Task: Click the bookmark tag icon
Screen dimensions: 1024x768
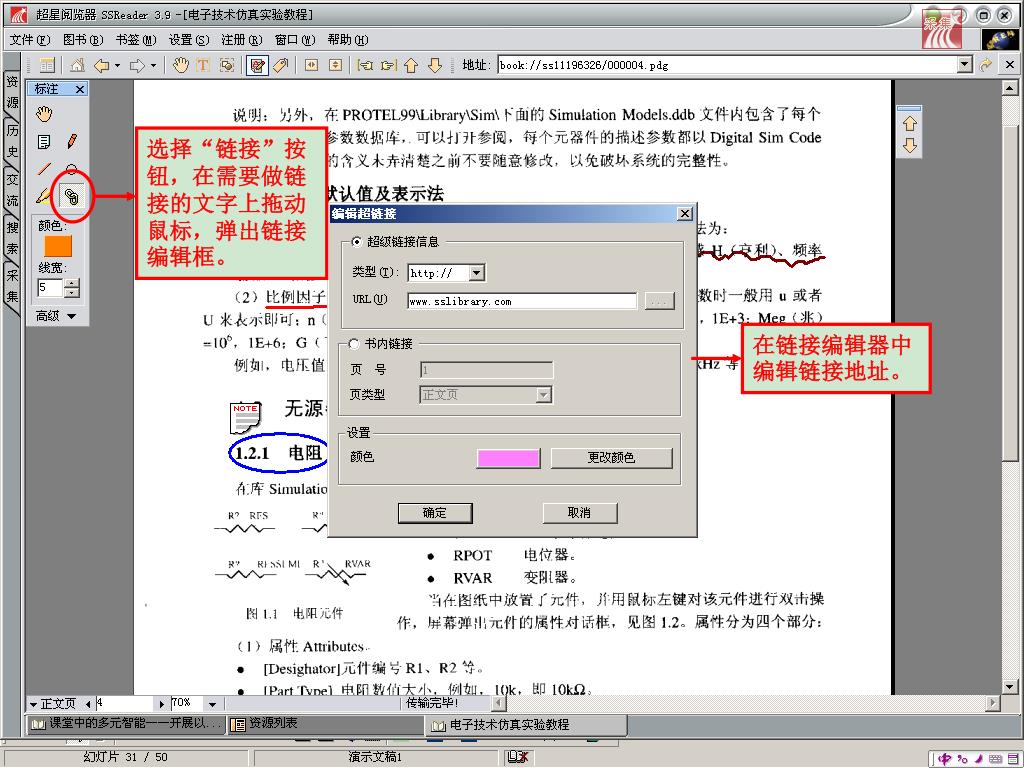Action: click(281, 65)
